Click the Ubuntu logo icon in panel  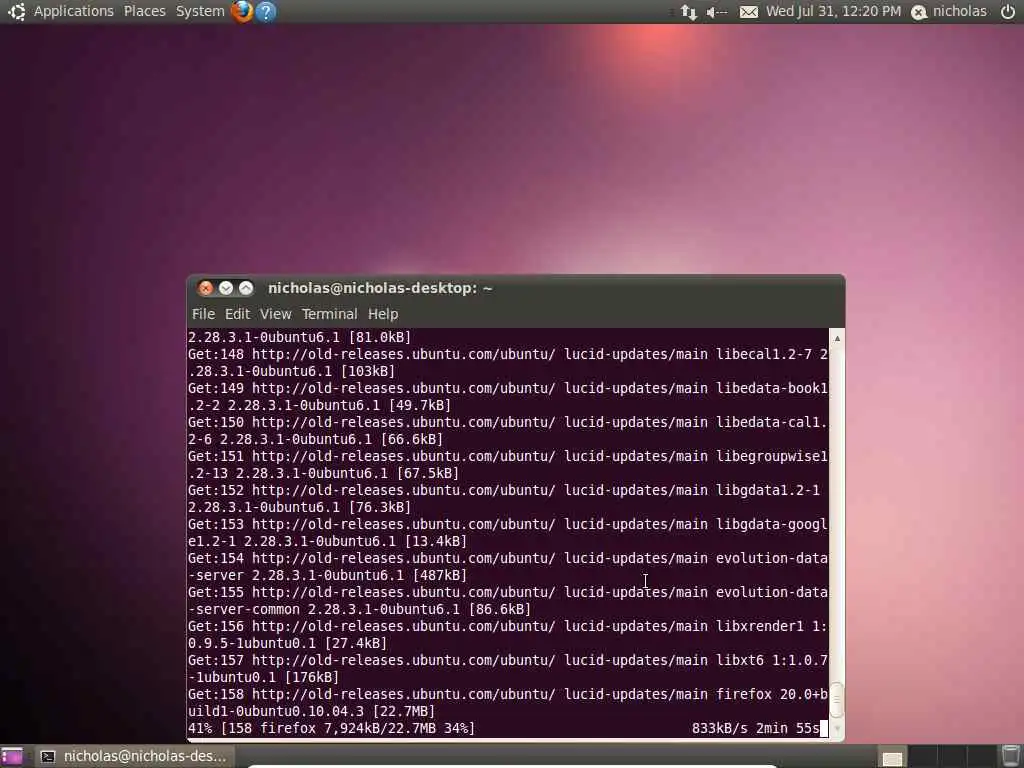tap(16, 11)
